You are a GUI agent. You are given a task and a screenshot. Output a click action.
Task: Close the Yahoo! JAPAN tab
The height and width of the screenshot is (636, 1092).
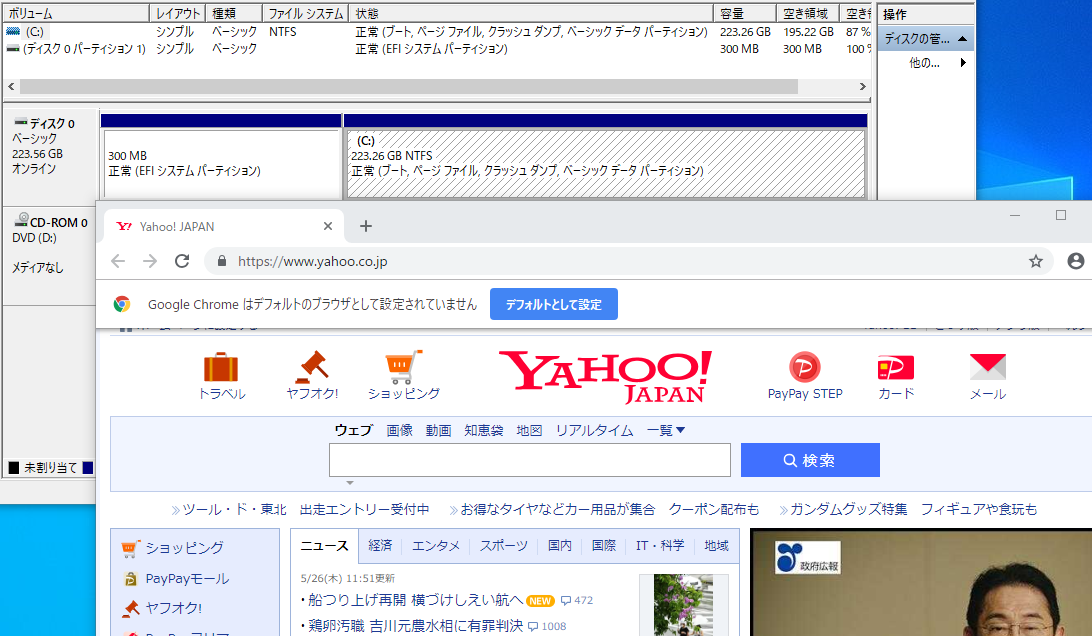tap(328, 226)
